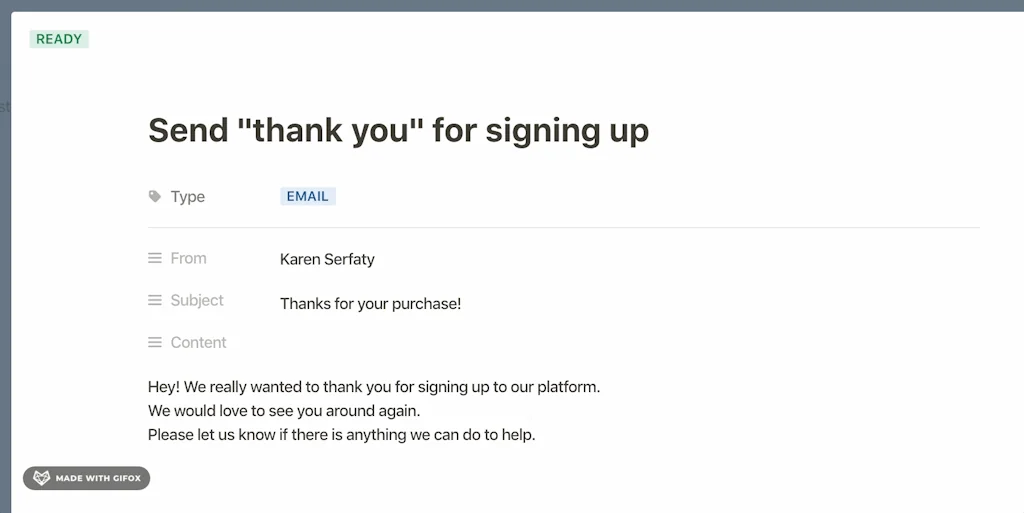The height and width of the screenshot is (513, 1024).
Task: Click the Subject property label
Action: coord(197,300)
